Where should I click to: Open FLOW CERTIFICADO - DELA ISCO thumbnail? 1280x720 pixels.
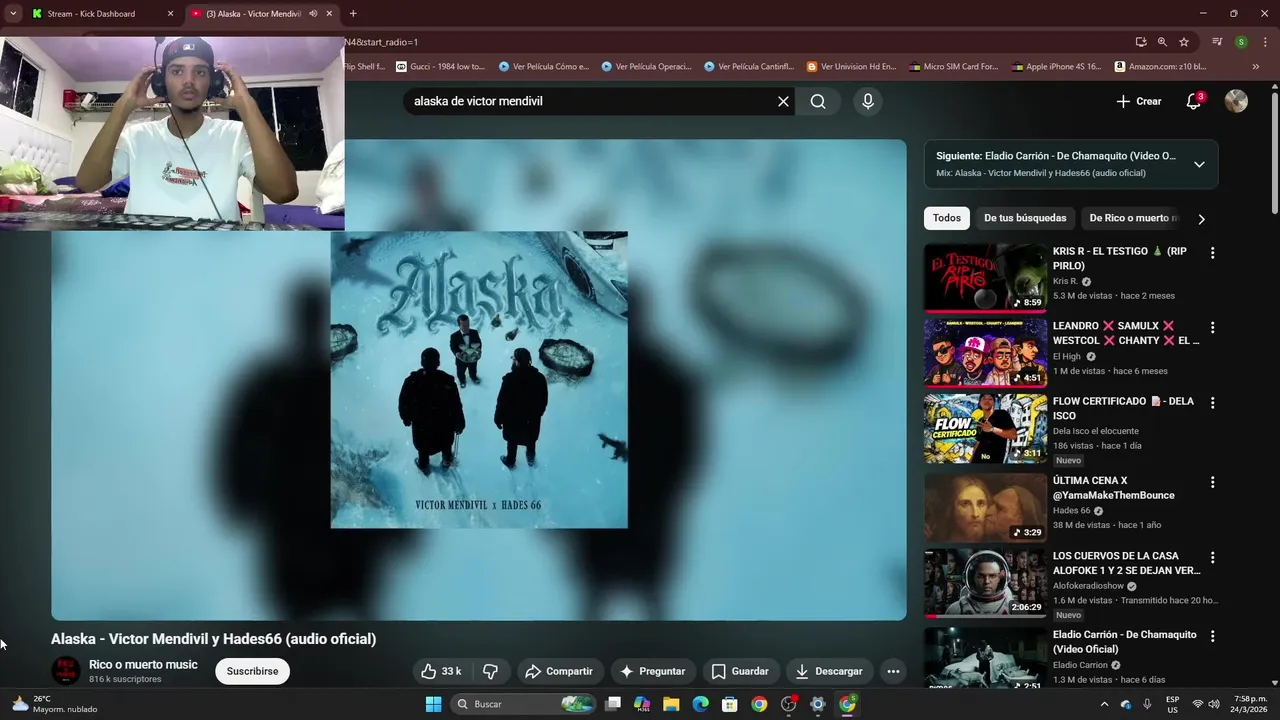[x=985, y=428]
